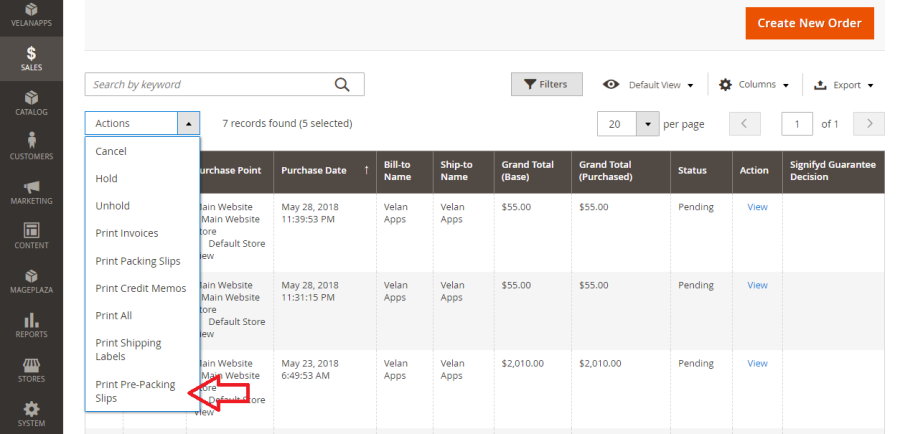900x434 pixels.
Task: Choose Print Packing Slips action
Action: (x=142, y=261)
